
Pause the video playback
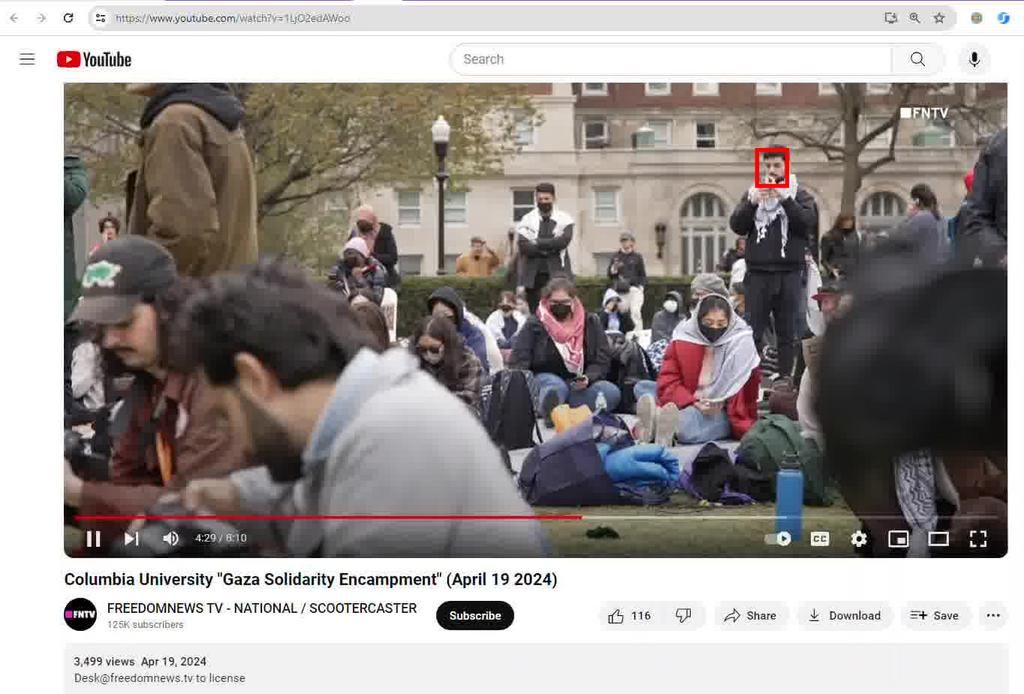pyautogui.click(x=94, y=538)
